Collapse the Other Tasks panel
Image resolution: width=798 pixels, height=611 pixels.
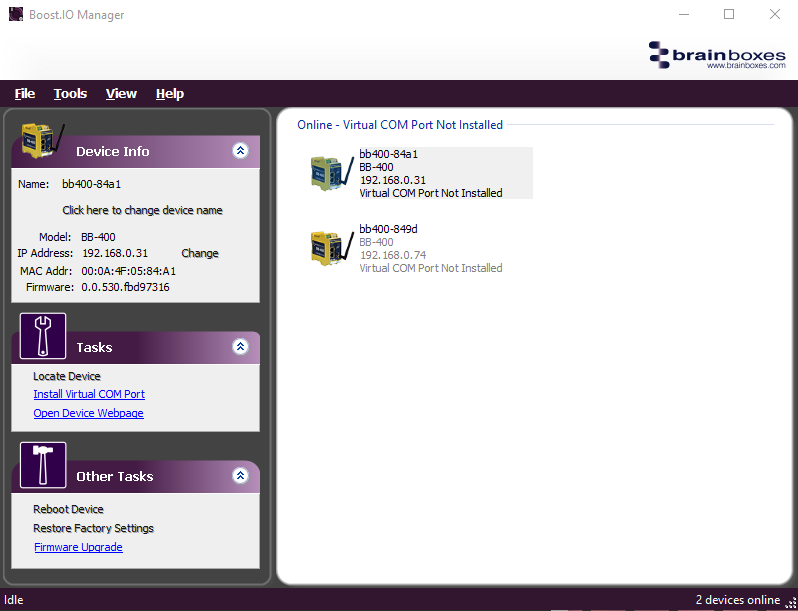coord(240,476)
